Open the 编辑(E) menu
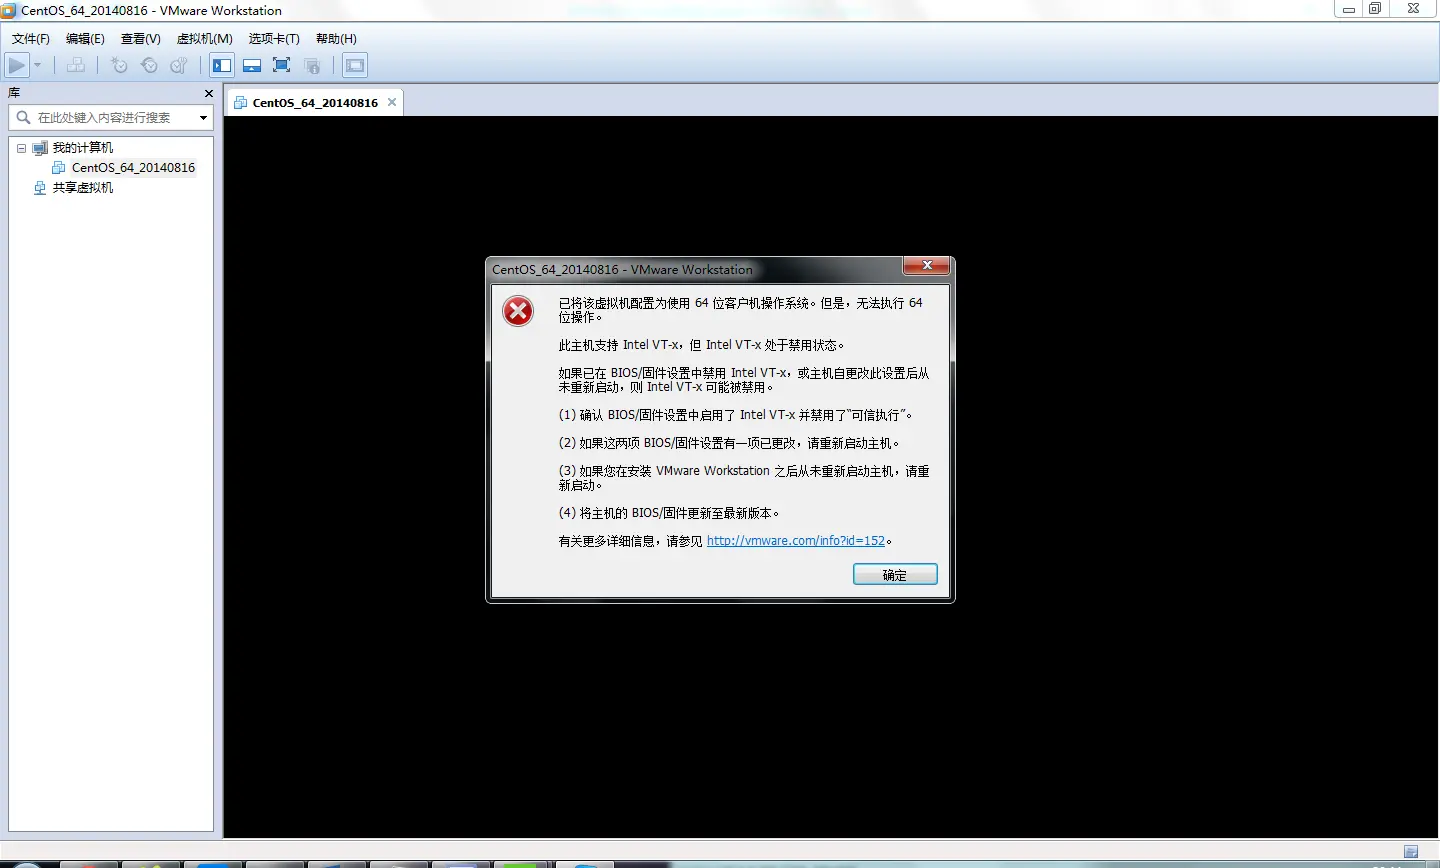Screen dimensions: 1440x868 (x=85, y=39)
